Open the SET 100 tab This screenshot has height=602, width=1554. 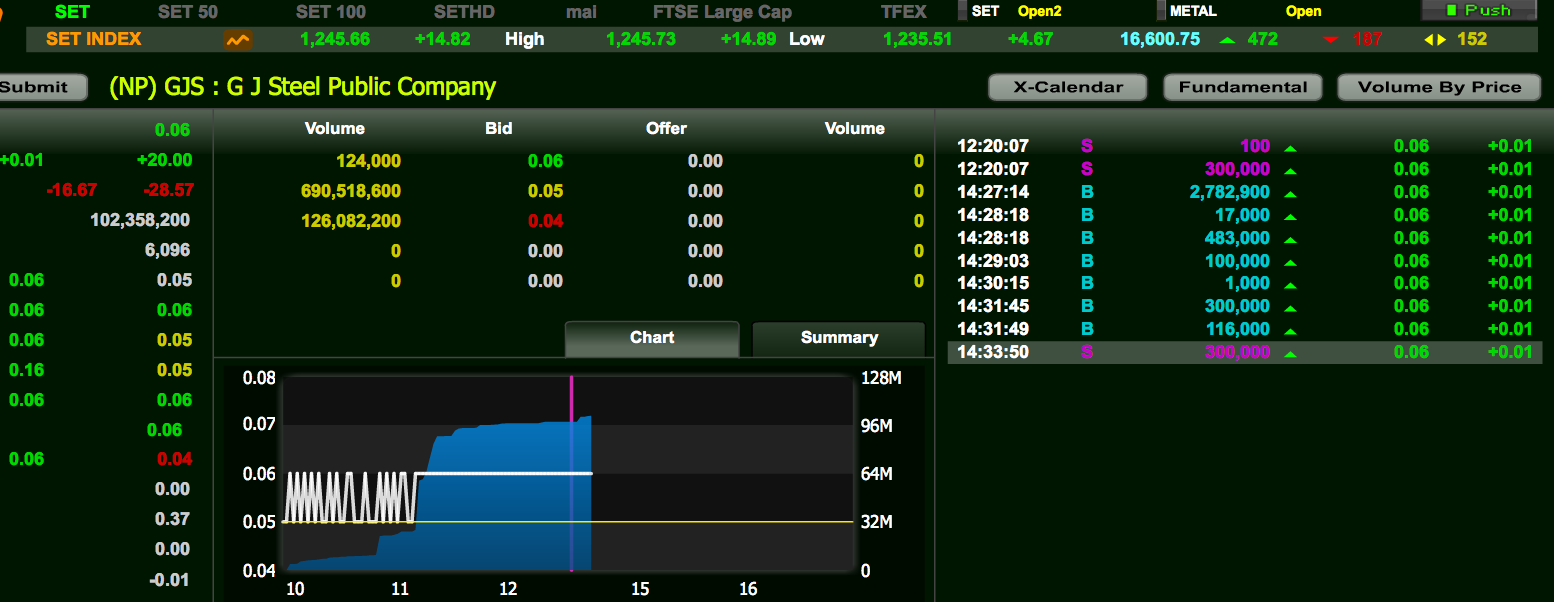[331, 12]
